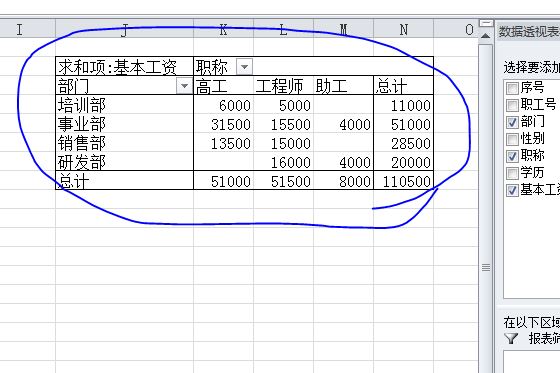560x373 pixels.
Task: Select column O header
Action: point(456,30)
